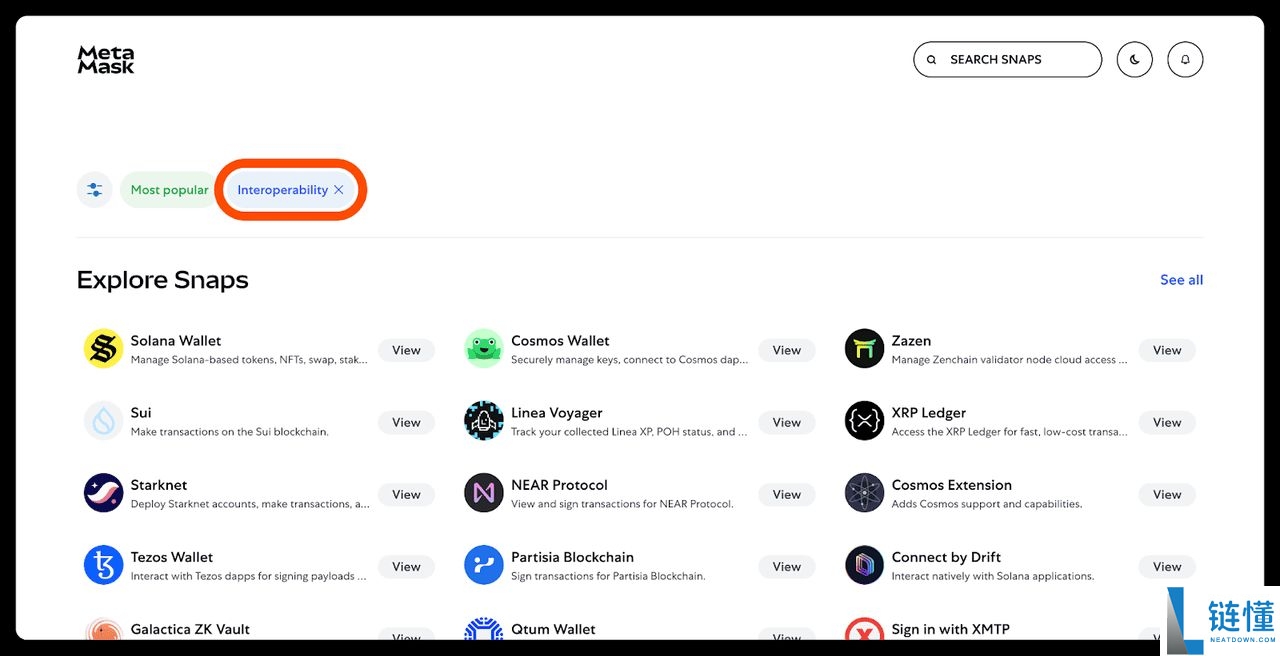Viewport: 1280px width, 656px height.
Task: Click the search magnifier icon
Action: point(932,60)
